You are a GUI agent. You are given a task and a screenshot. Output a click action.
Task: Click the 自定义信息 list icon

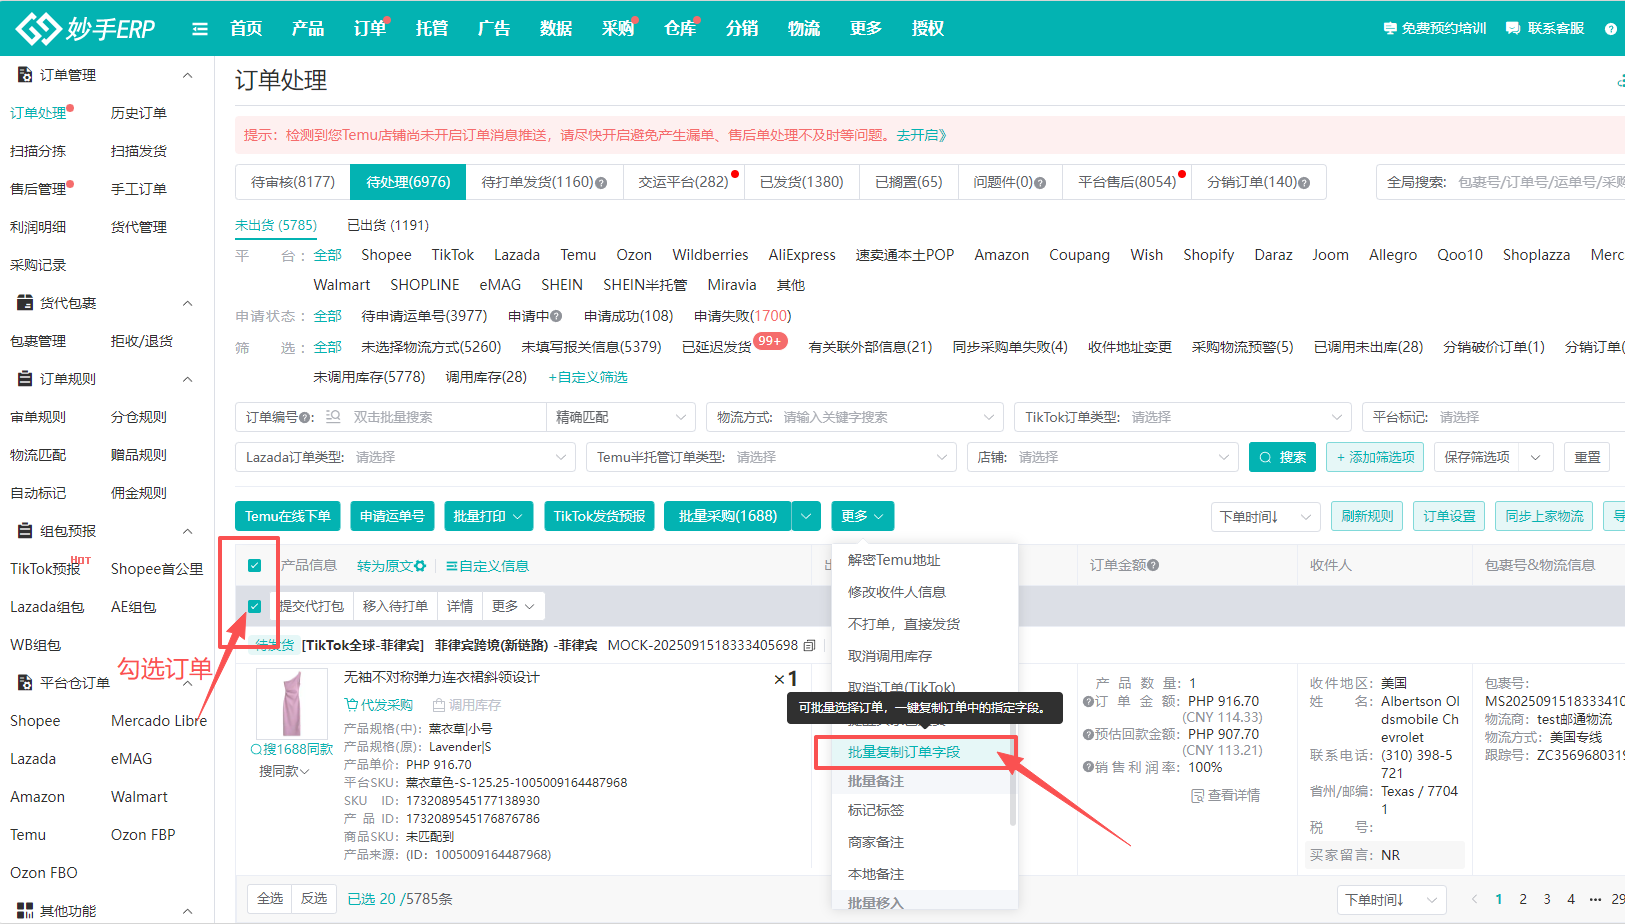coord(451,566)
